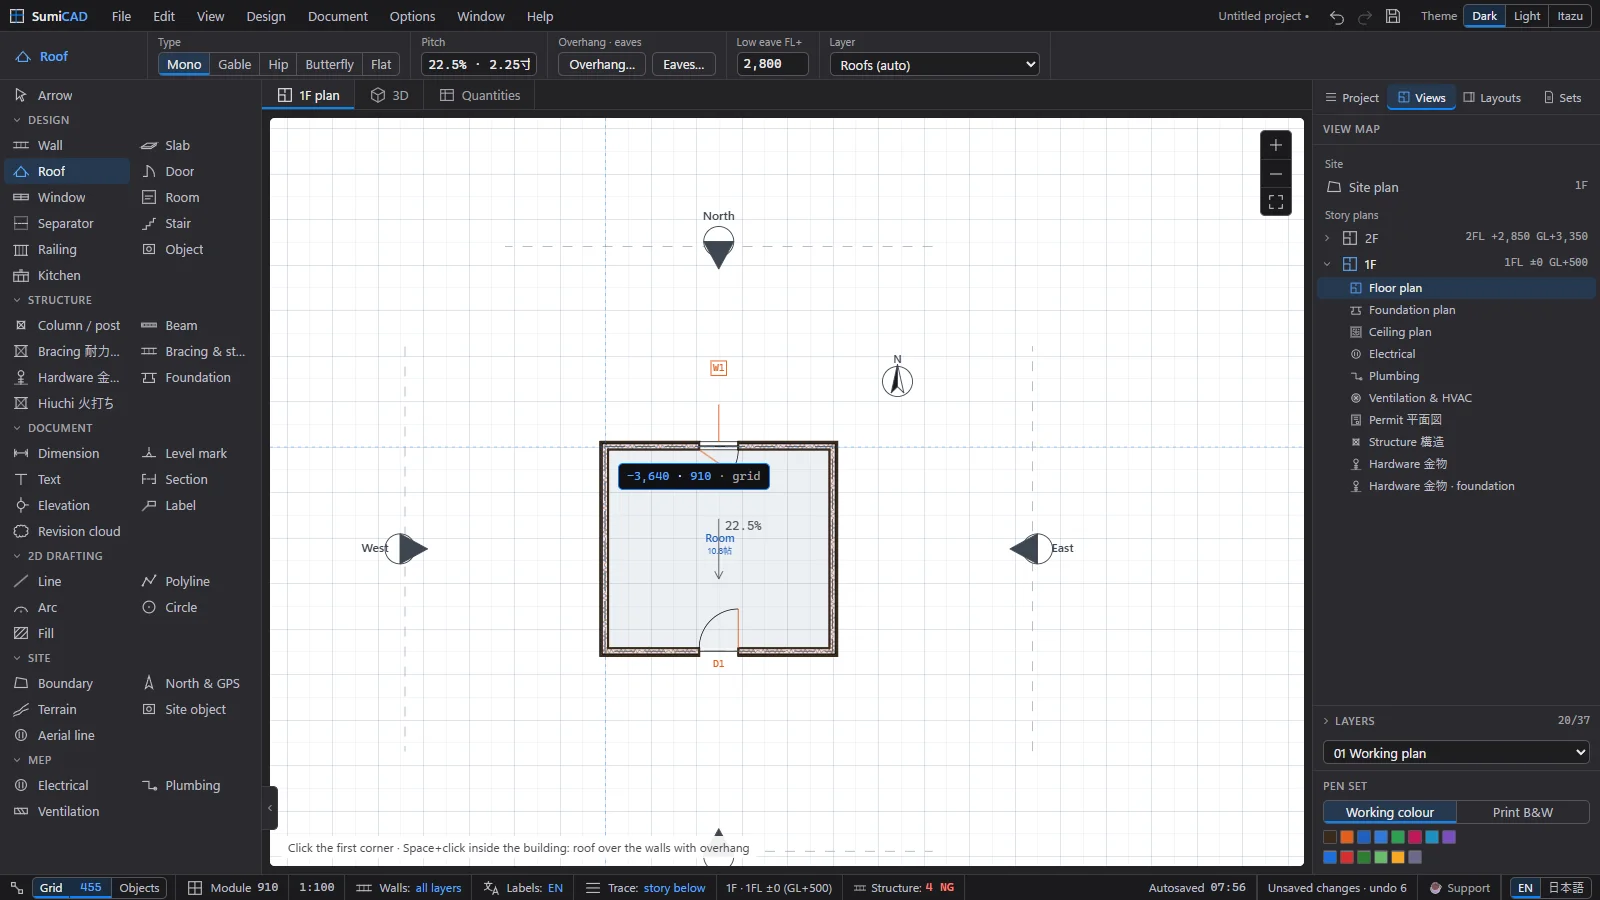The width and height of the screenshot is (1600, 900).
Task: Switch to the 3D tab
Action: (389, 95)
